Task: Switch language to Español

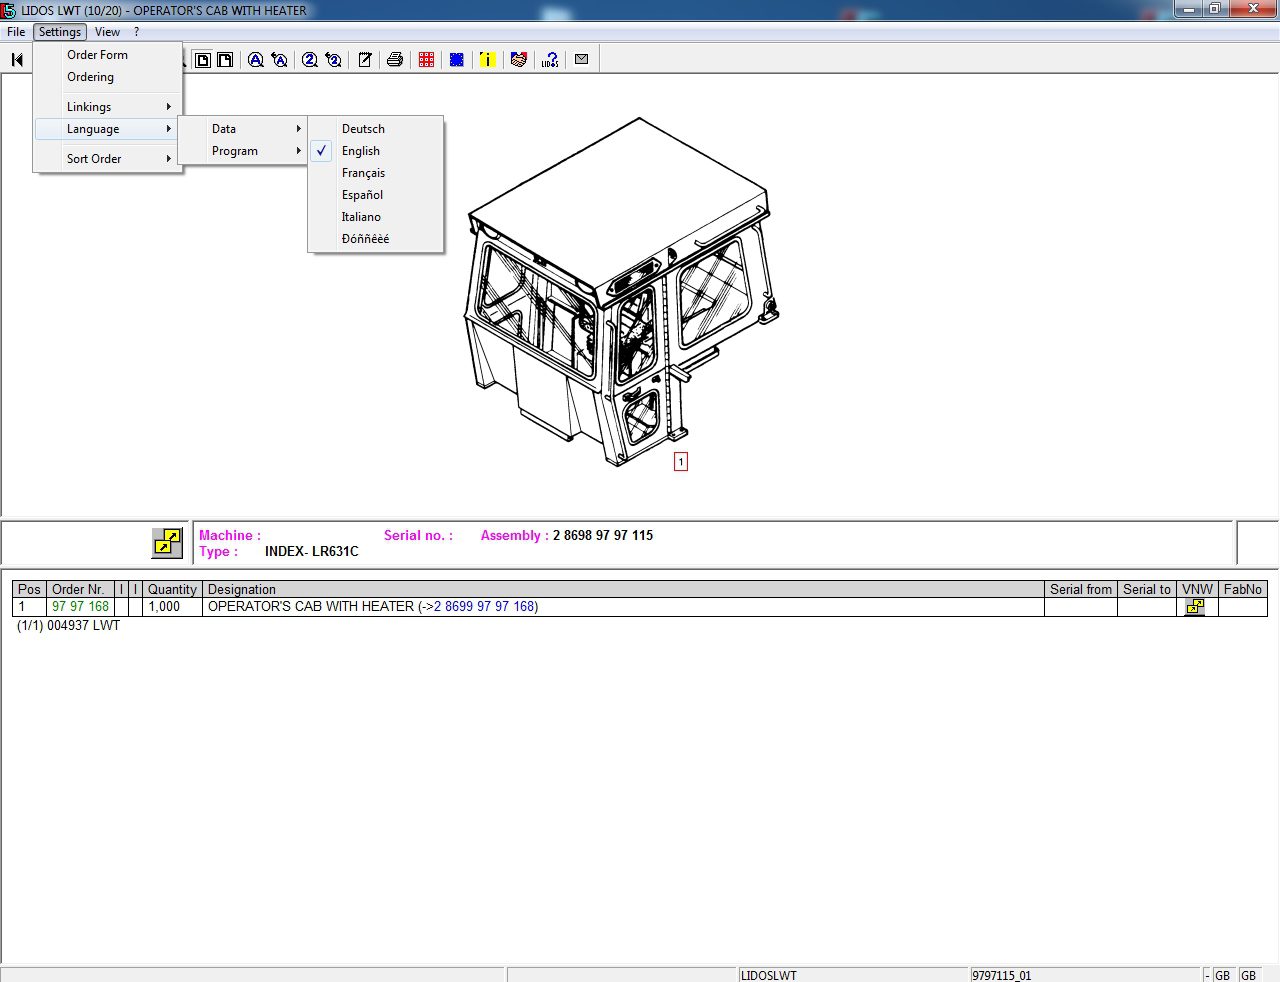Action: click(362, 194)
